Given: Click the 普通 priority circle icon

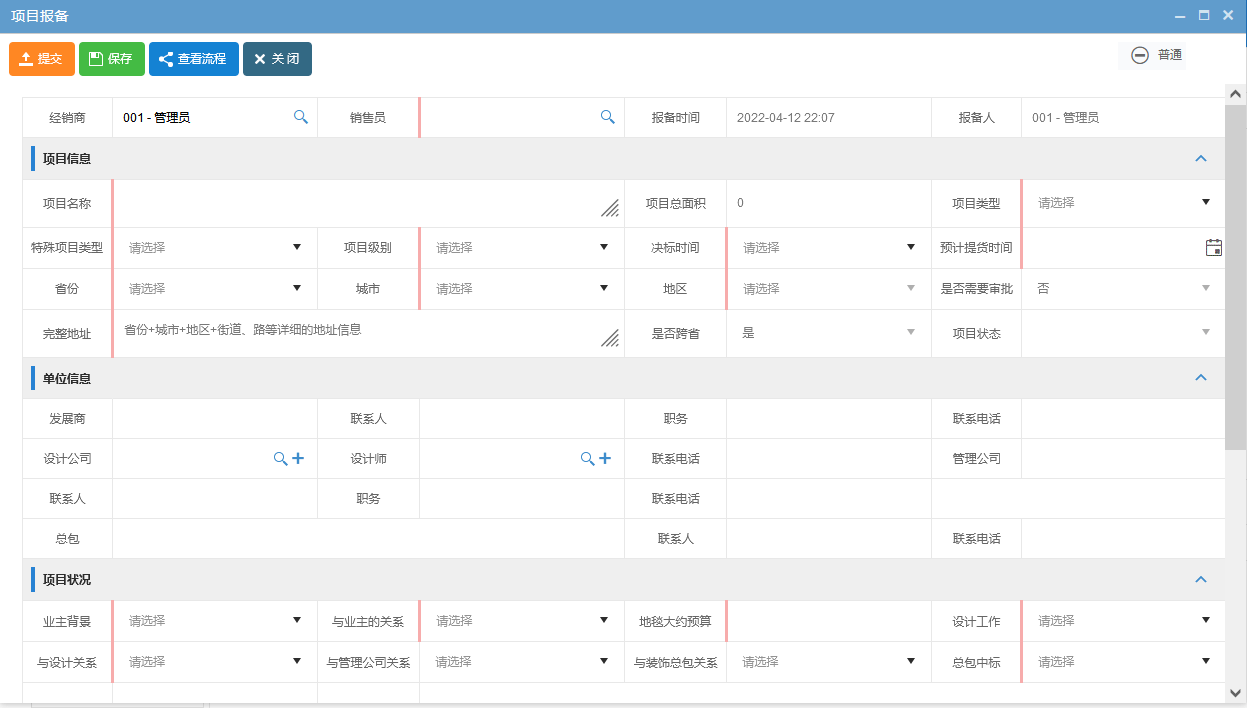Looking at the screenshot, I should (1140, 55).
